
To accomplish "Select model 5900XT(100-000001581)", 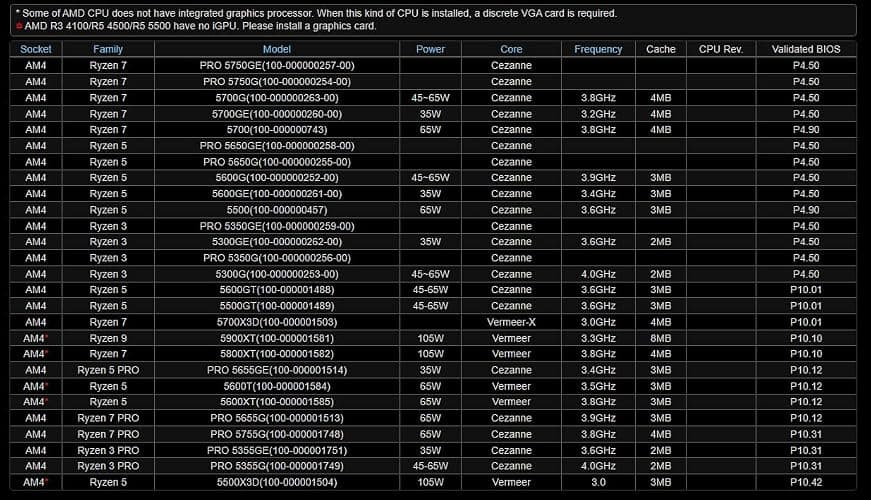I will click(277, 338).
